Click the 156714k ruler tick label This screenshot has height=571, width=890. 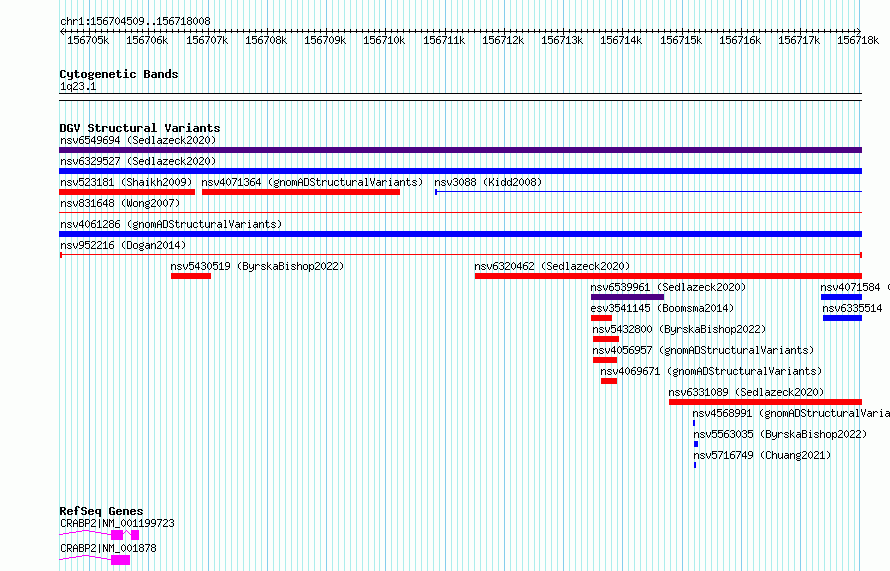[x=621, y=40]
